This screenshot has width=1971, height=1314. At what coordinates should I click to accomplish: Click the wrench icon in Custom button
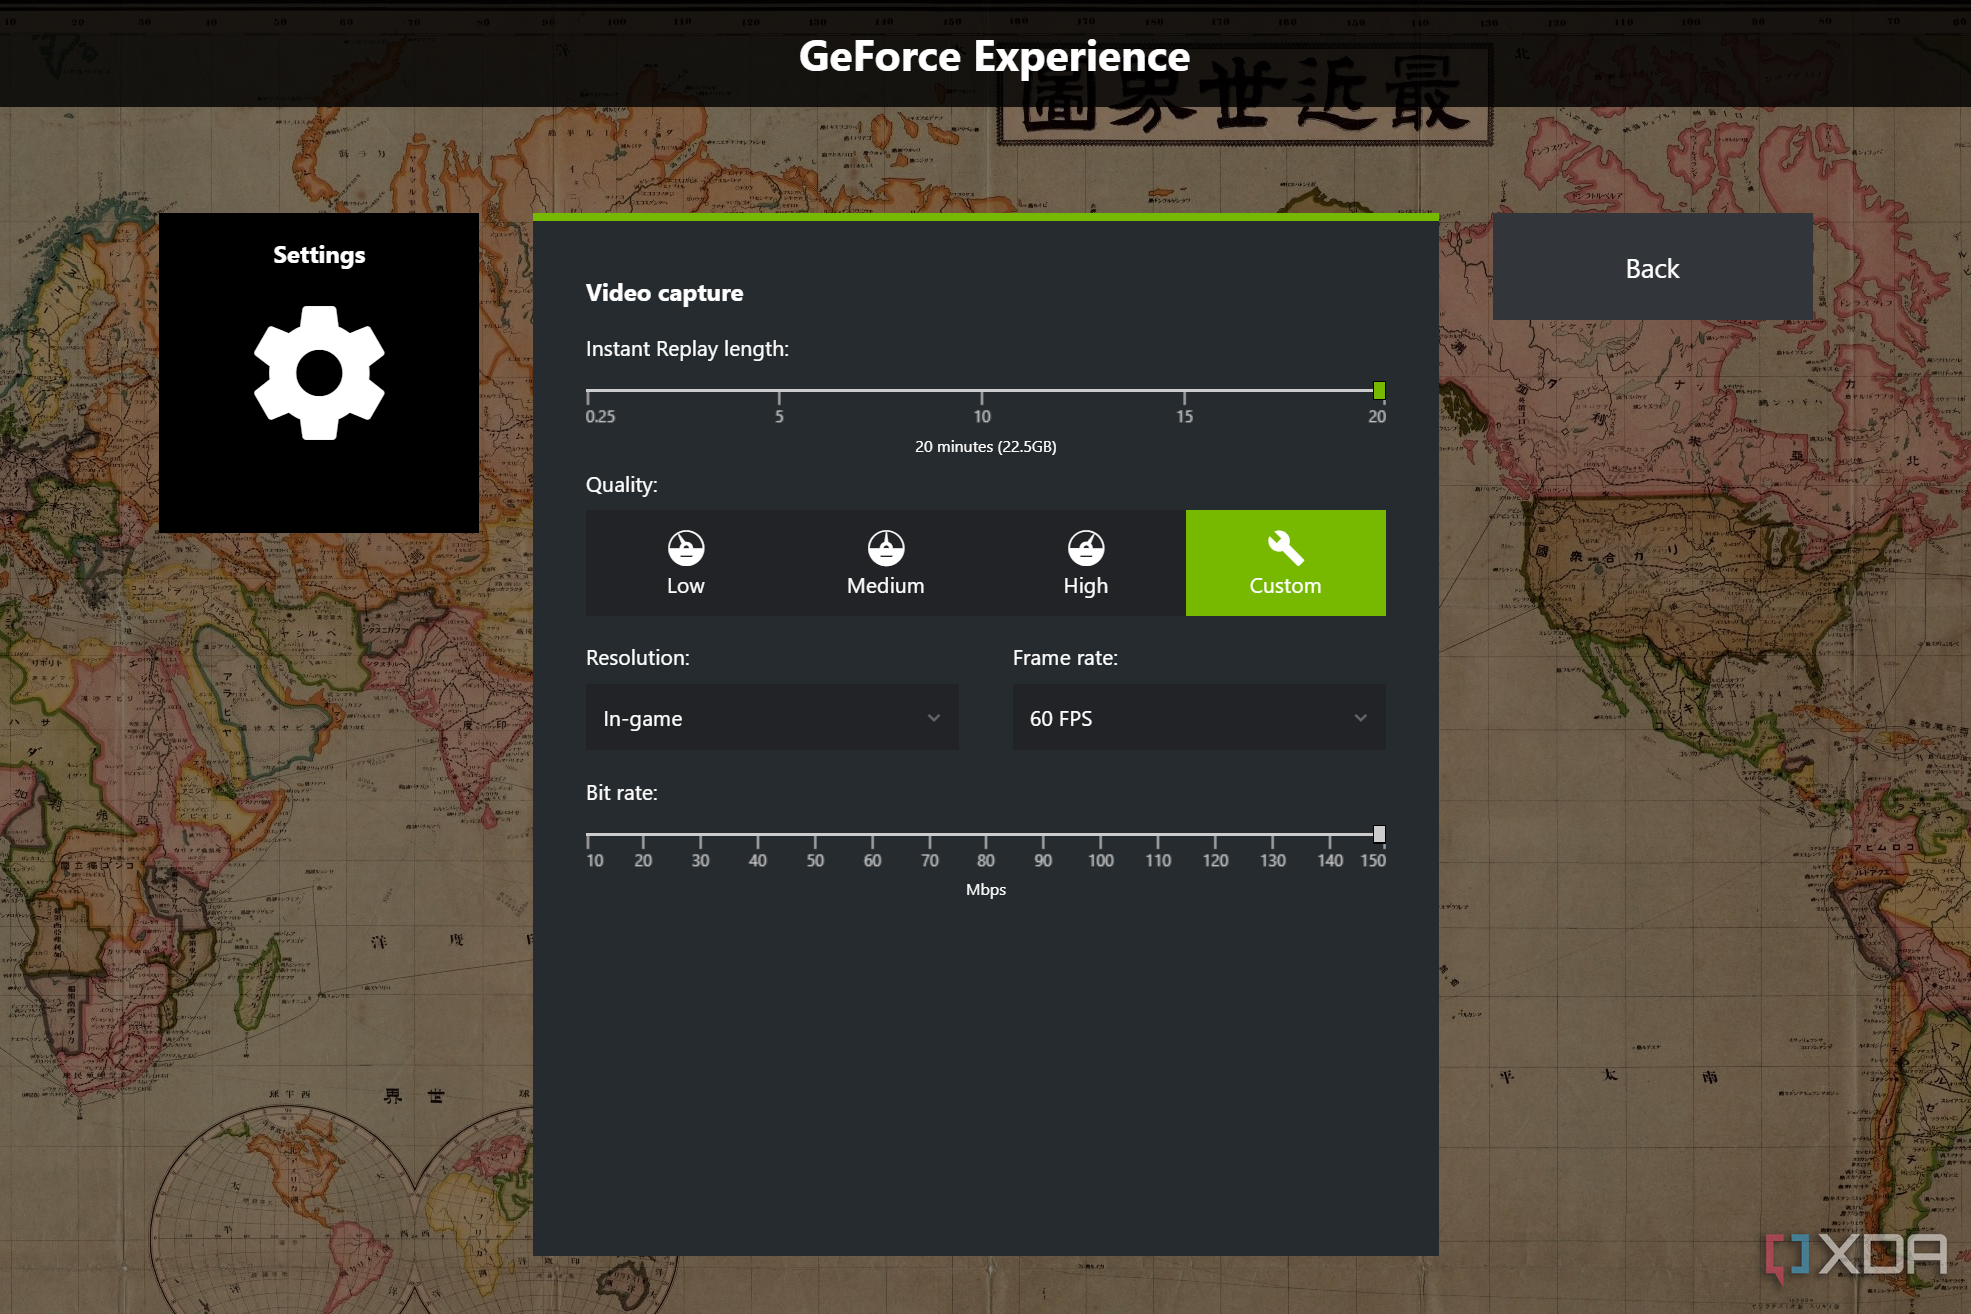pos(1283,546)
